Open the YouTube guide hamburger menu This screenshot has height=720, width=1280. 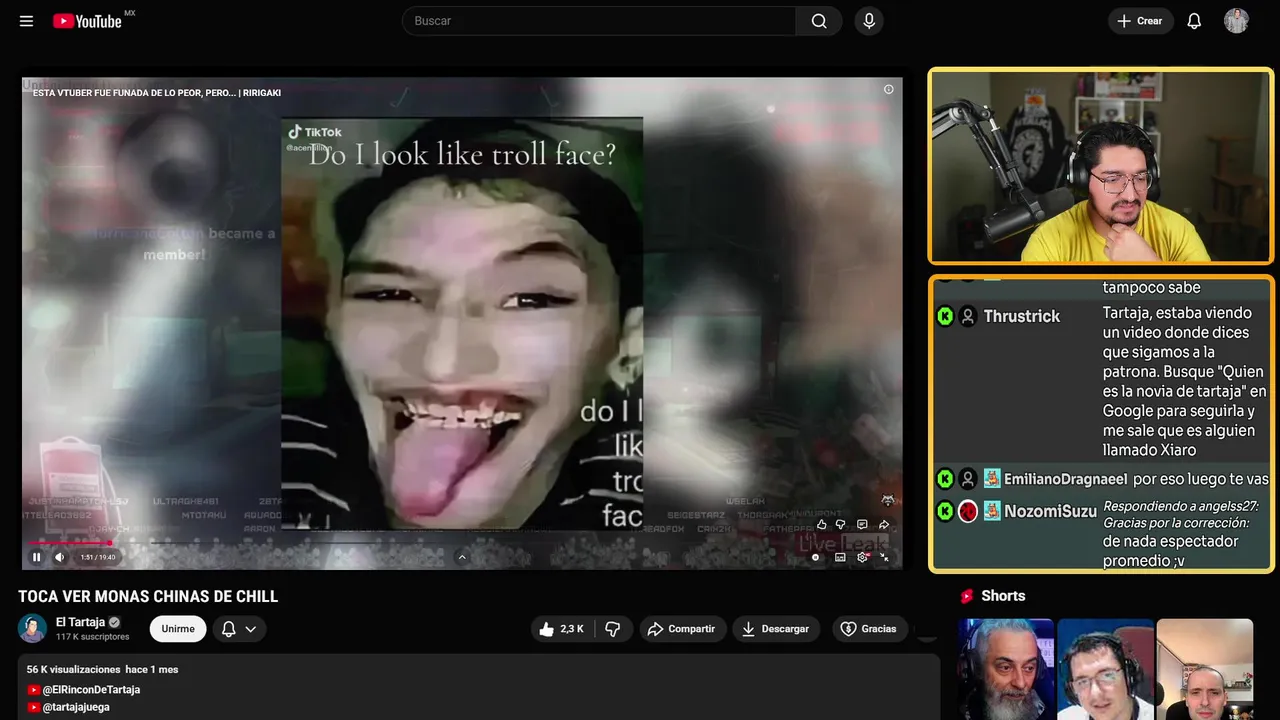point(27,21)
